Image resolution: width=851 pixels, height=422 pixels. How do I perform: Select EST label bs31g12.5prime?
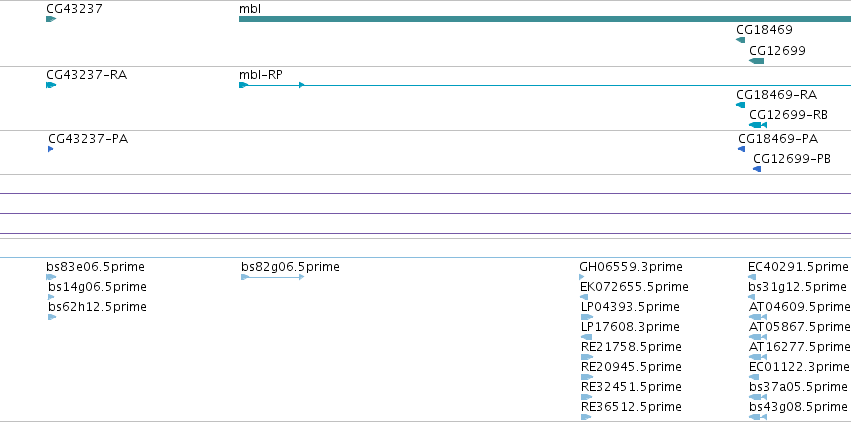pyautogui.click(x=797, y=286)
